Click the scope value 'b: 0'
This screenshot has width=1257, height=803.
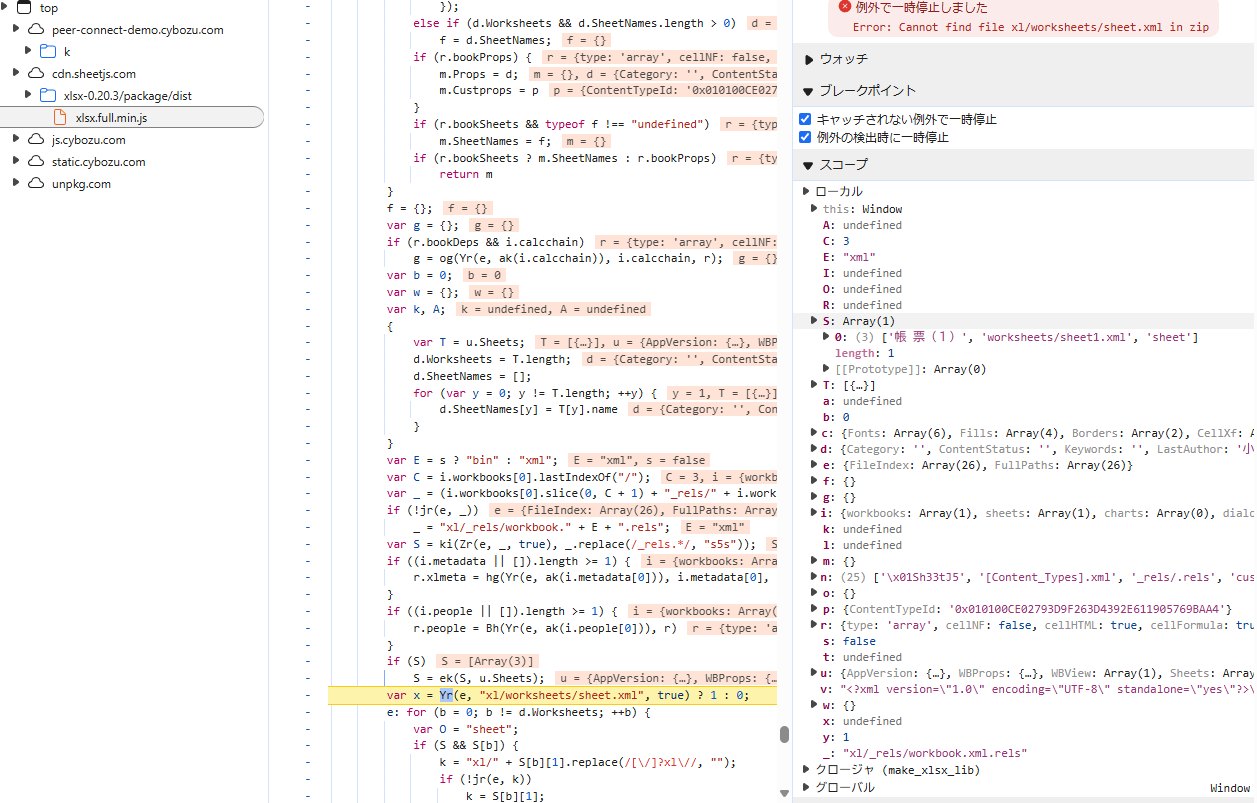(x=836, y=417)
